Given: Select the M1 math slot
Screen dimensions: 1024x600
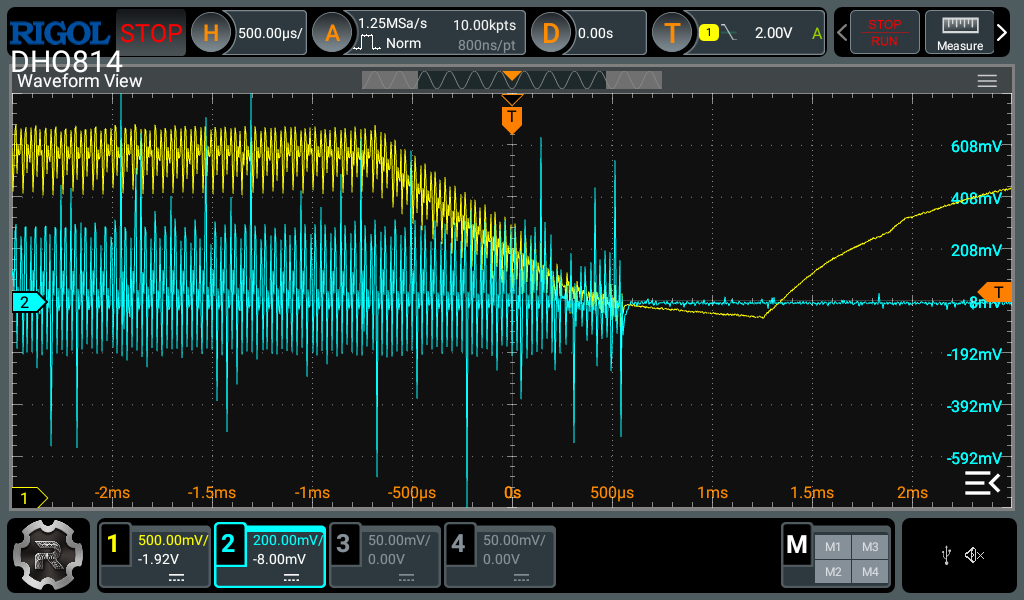Looking at the screenshot, I should pyautogui.click(x=832, y=546).
